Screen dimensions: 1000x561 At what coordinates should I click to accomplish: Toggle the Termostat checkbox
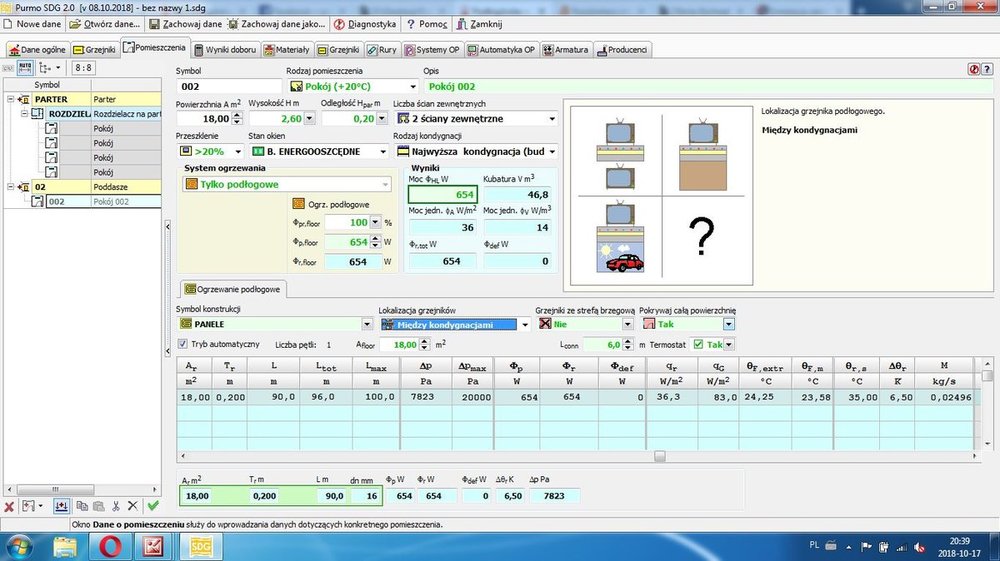pyautogui.click(x=699, y=344)
